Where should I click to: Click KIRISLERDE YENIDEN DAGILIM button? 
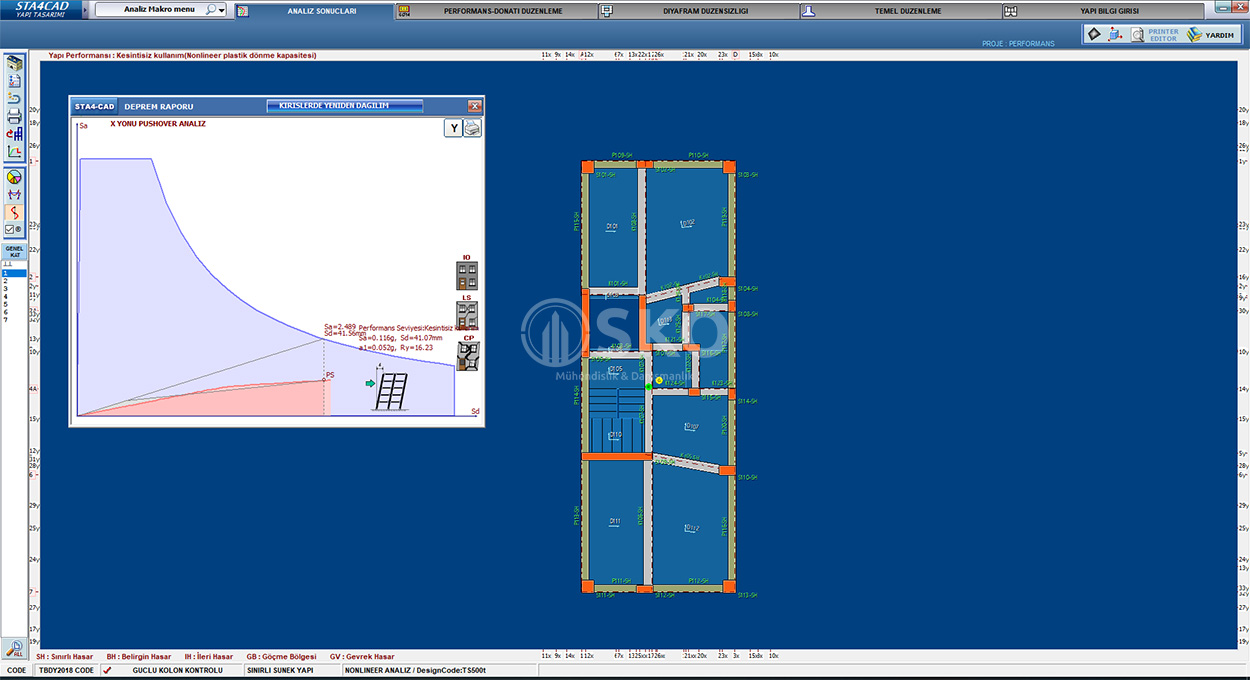pyautogui.click(x=345, y=105)
